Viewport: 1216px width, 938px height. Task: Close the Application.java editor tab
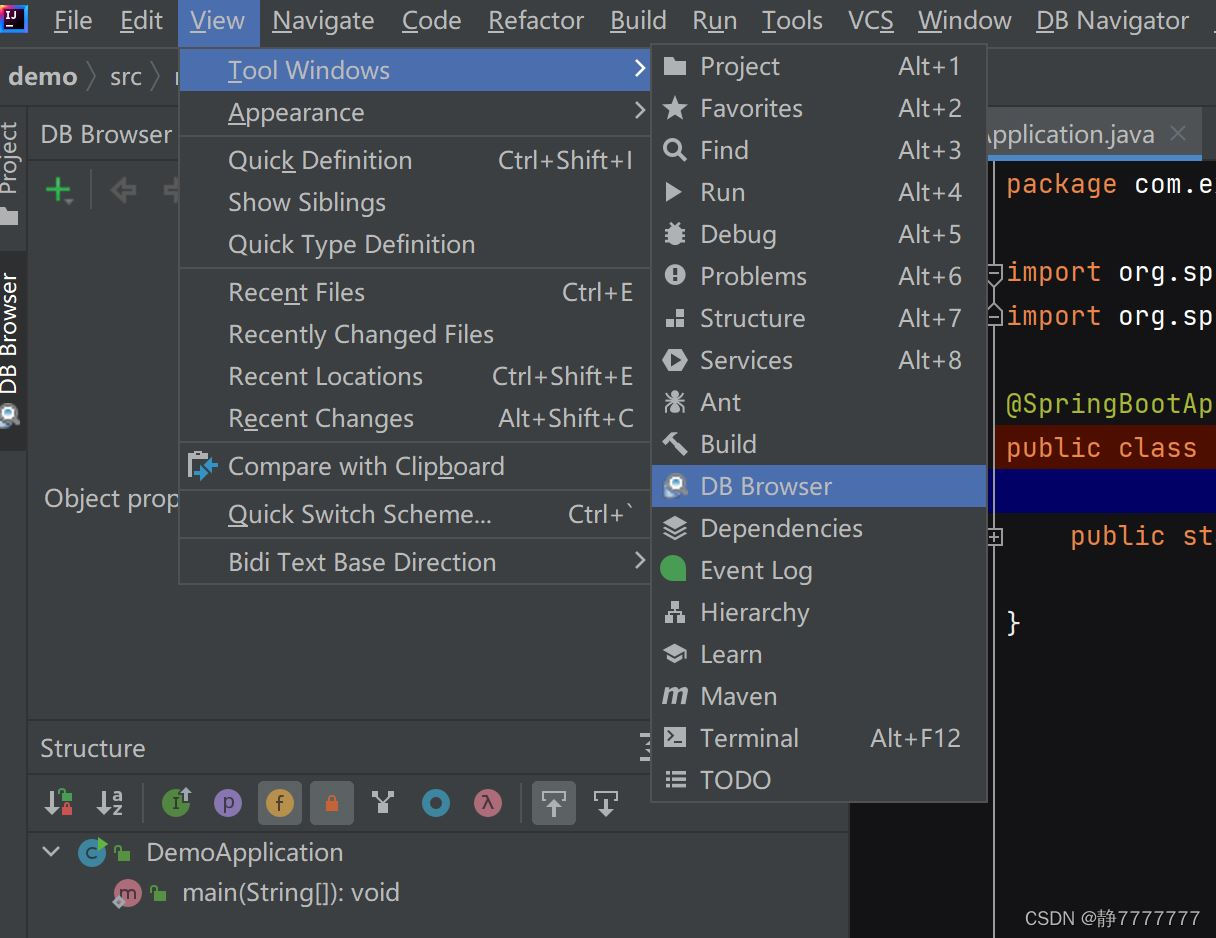tap(1178, 133)
